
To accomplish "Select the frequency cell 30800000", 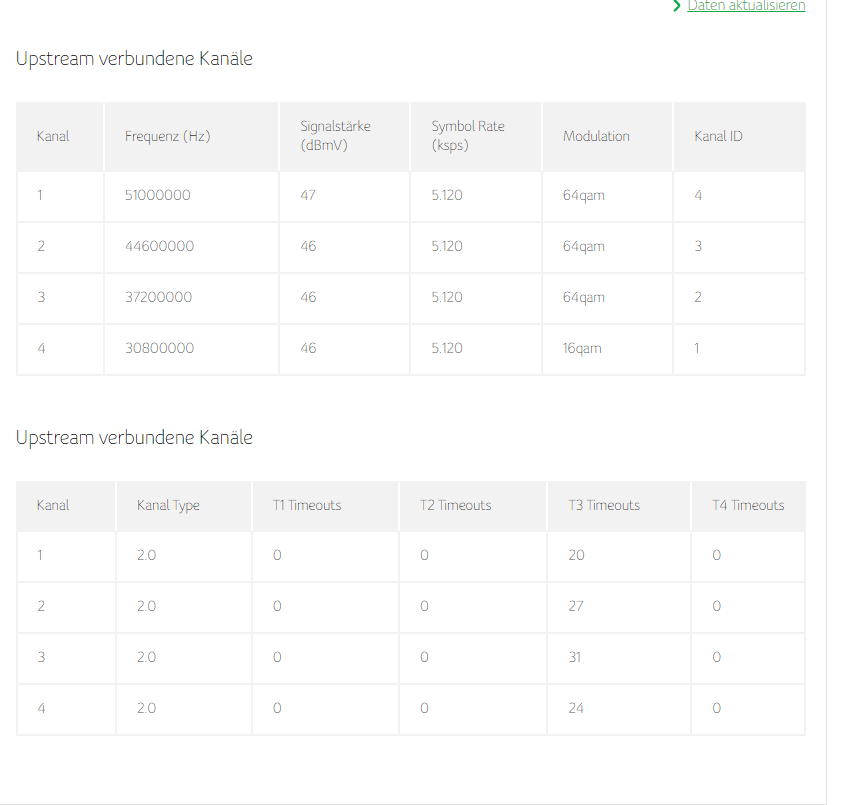I will (159, 348).
